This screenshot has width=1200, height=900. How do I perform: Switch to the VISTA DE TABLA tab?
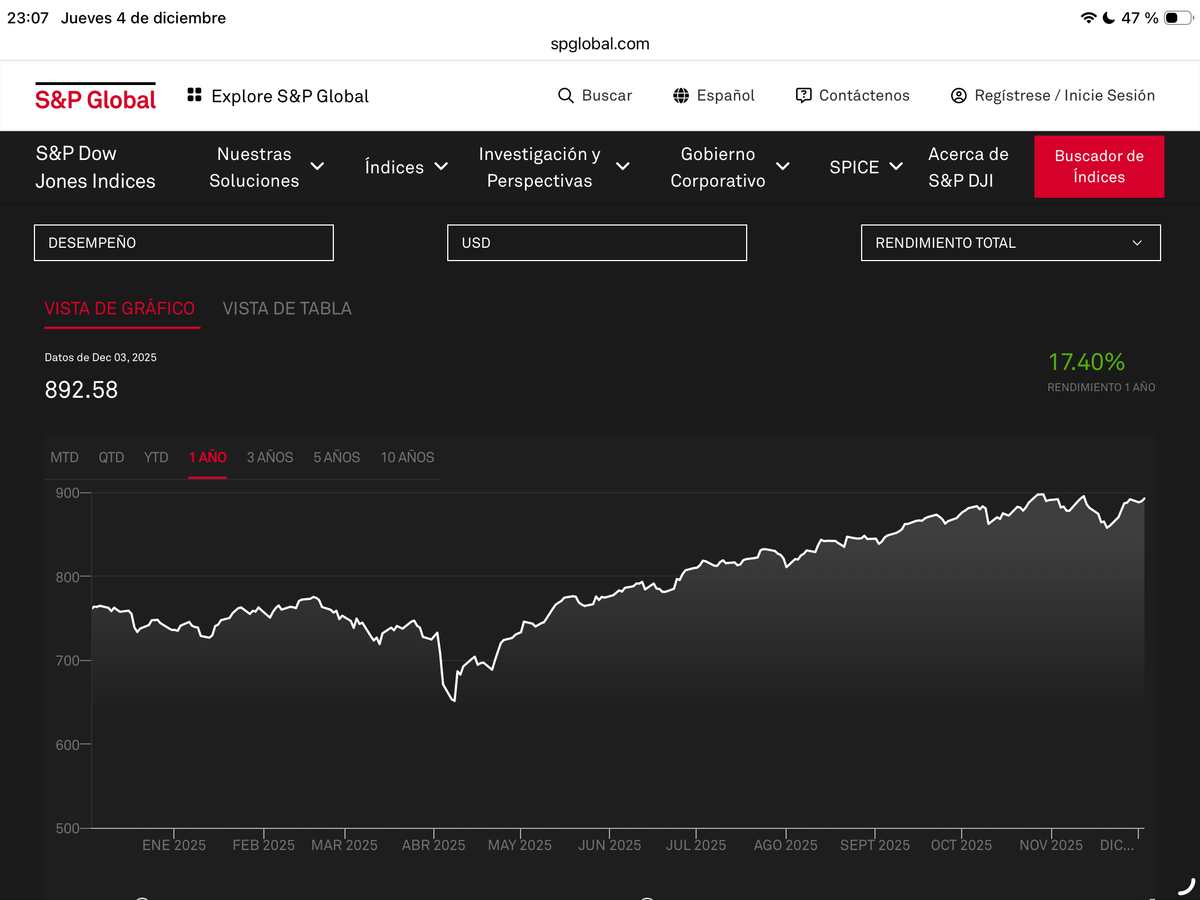[287, 308]
